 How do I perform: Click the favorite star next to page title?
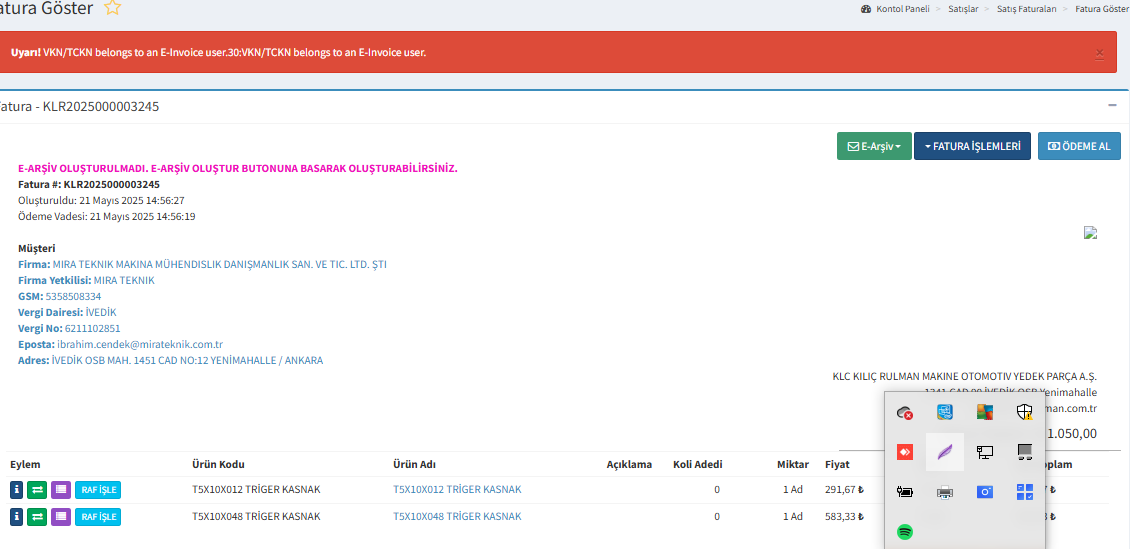[x=113, y=9]
